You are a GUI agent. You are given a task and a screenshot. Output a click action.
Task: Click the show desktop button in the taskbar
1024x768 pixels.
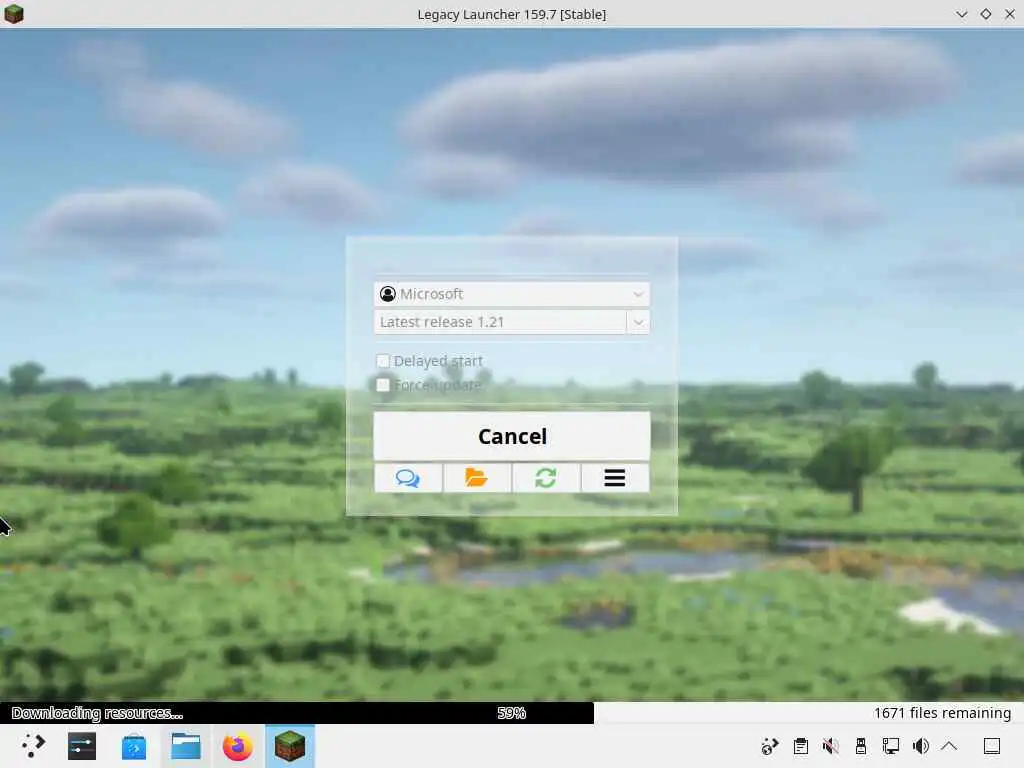992,746
